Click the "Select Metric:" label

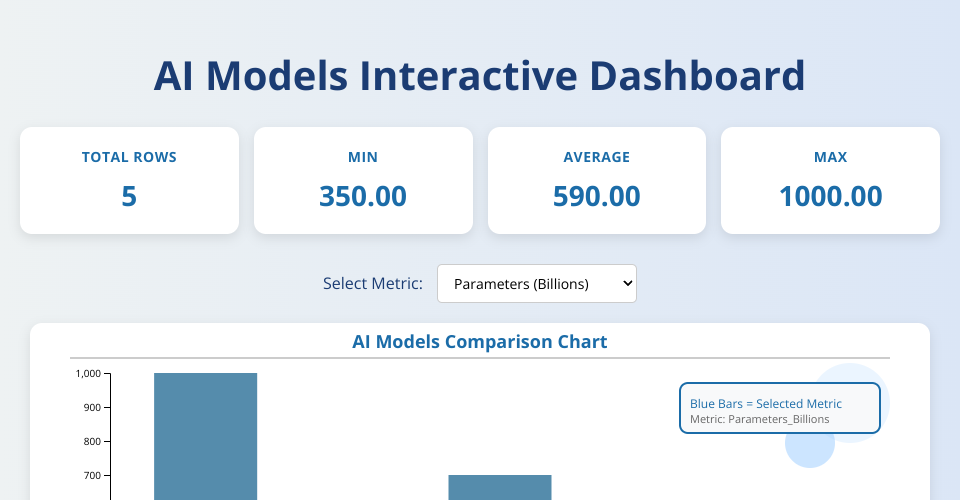coord(373,284)
